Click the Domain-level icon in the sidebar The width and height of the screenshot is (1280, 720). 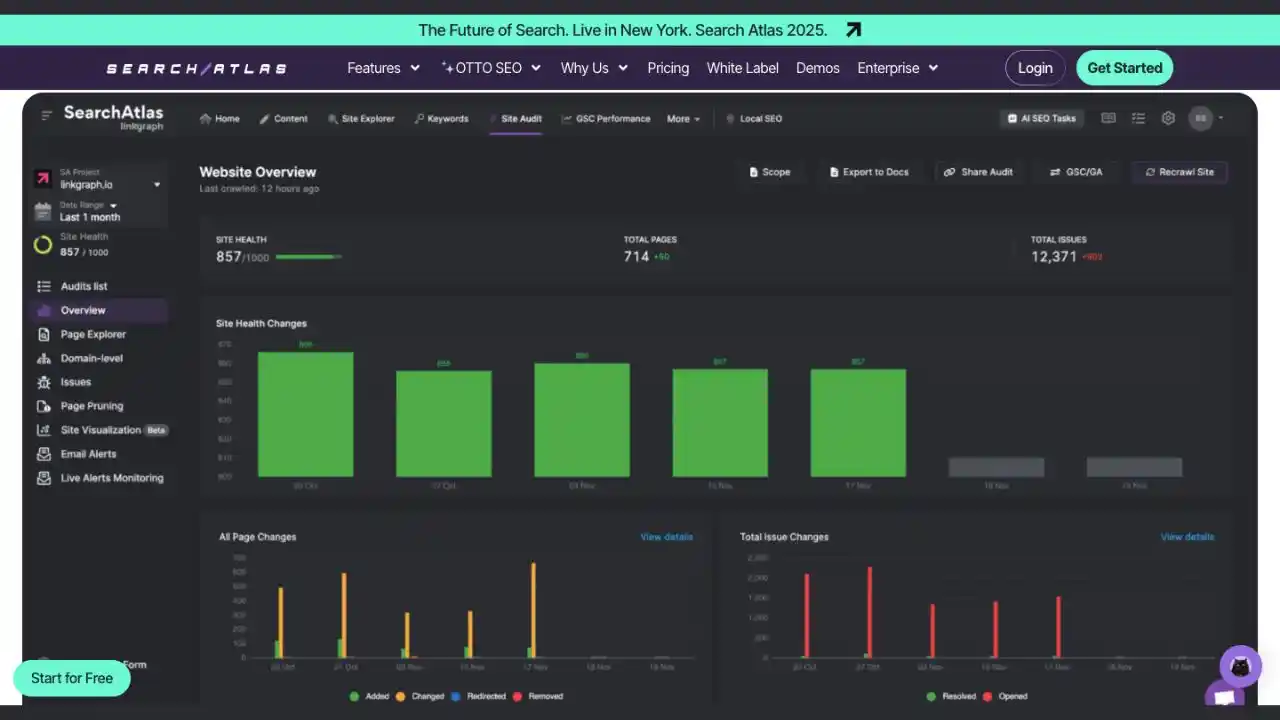43,358
